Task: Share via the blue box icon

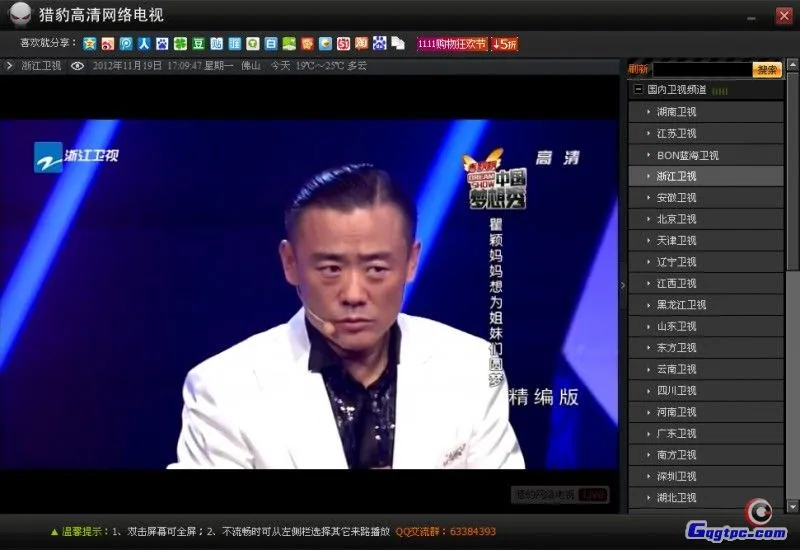Action: (325, 44)
